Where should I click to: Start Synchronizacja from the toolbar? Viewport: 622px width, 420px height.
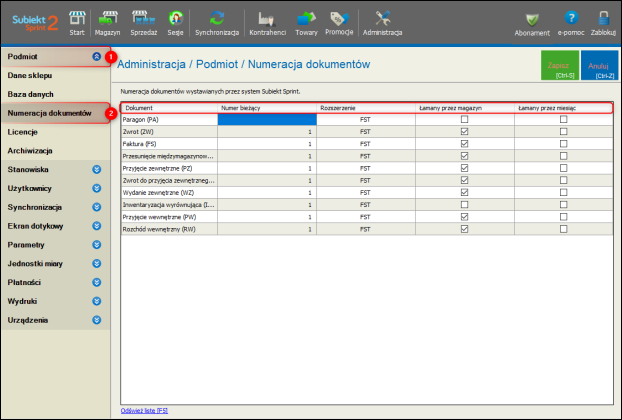216,20
